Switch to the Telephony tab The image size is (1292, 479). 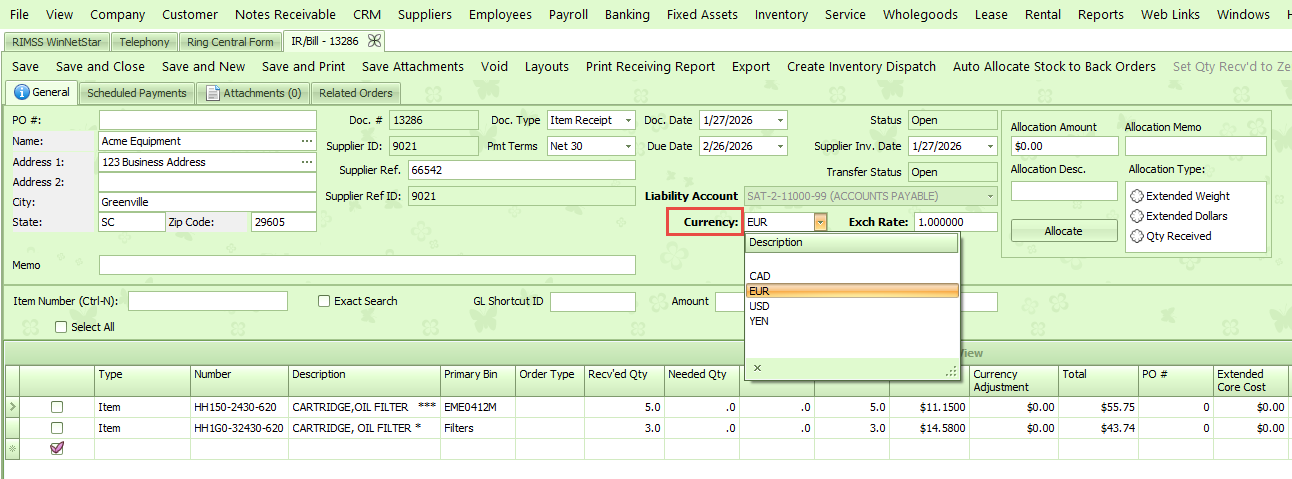[x=144, y=42]
